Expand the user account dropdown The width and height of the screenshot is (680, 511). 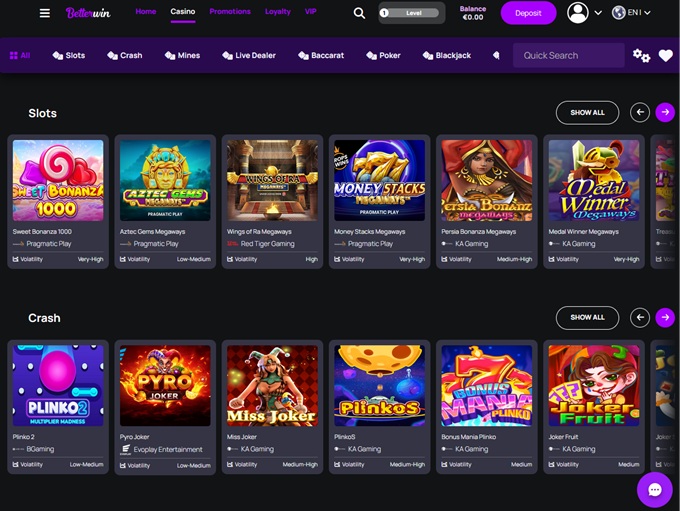(x=584, y=13)
